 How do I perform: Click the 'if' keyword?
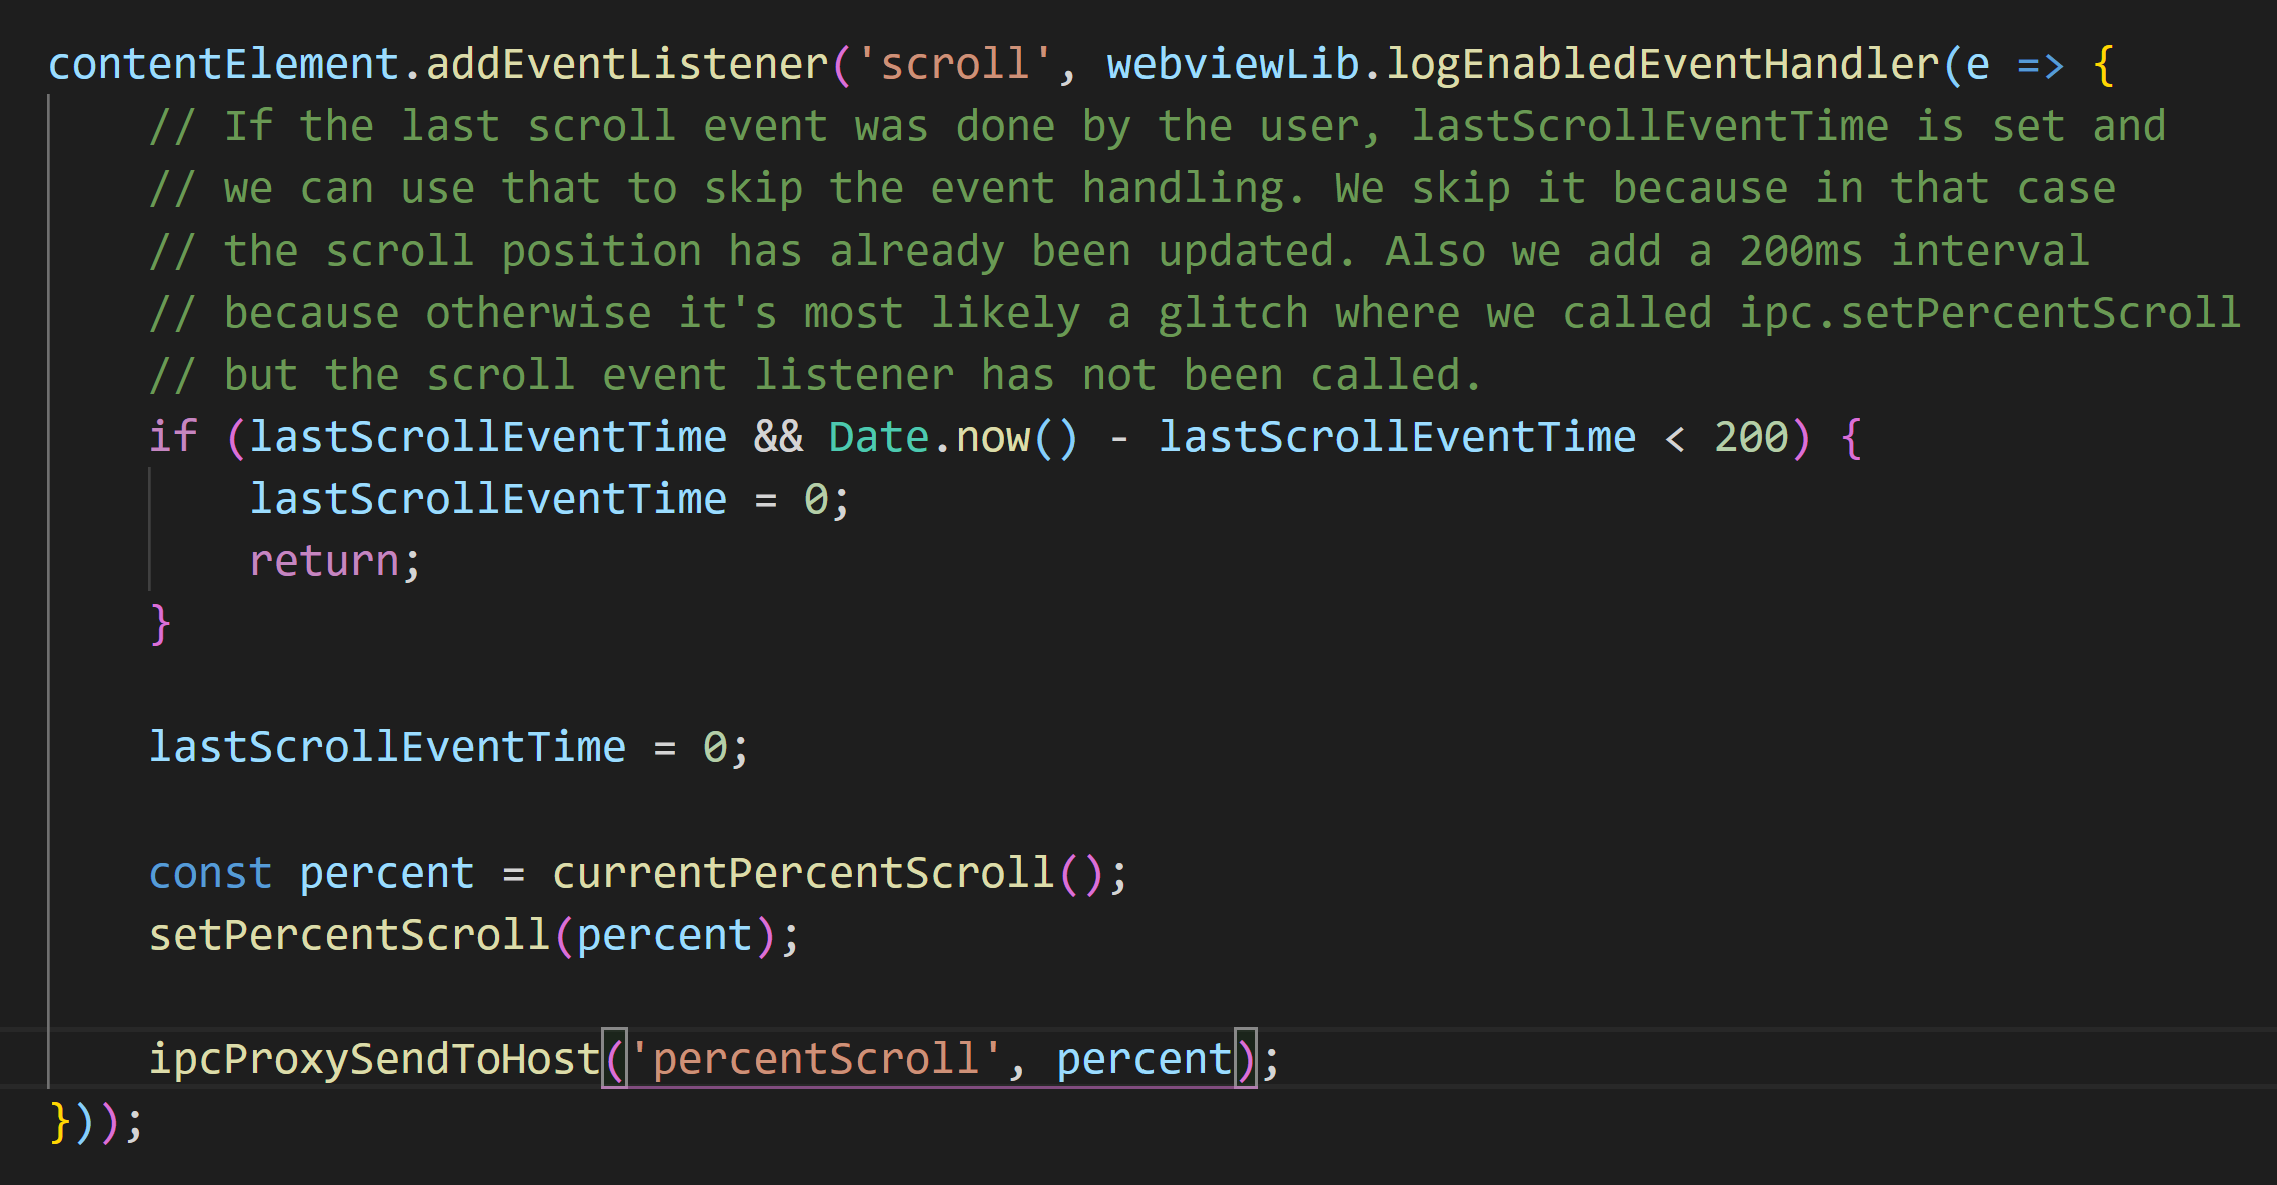pos(172,437)
